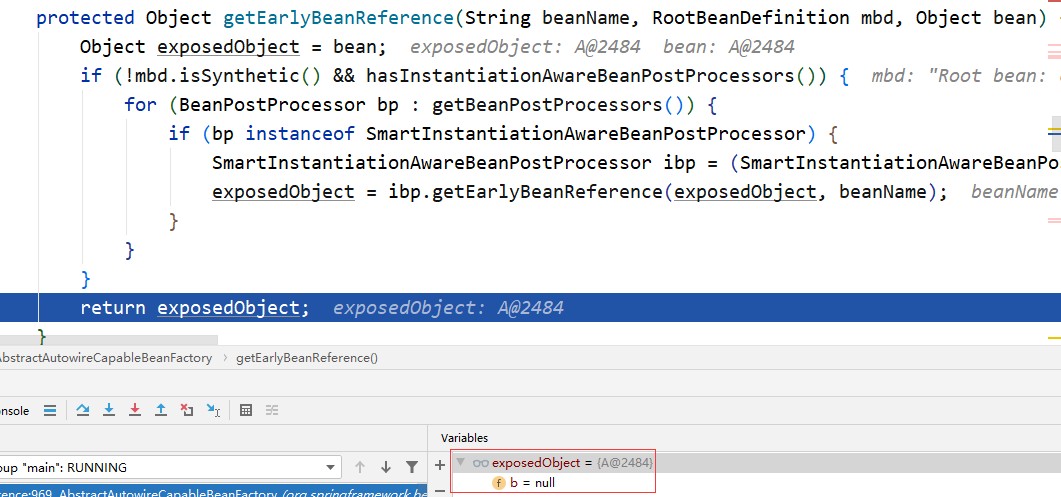Click hasInstantiationAwareBeanPostProcessors in the if condition

click(x=580, y=76)
